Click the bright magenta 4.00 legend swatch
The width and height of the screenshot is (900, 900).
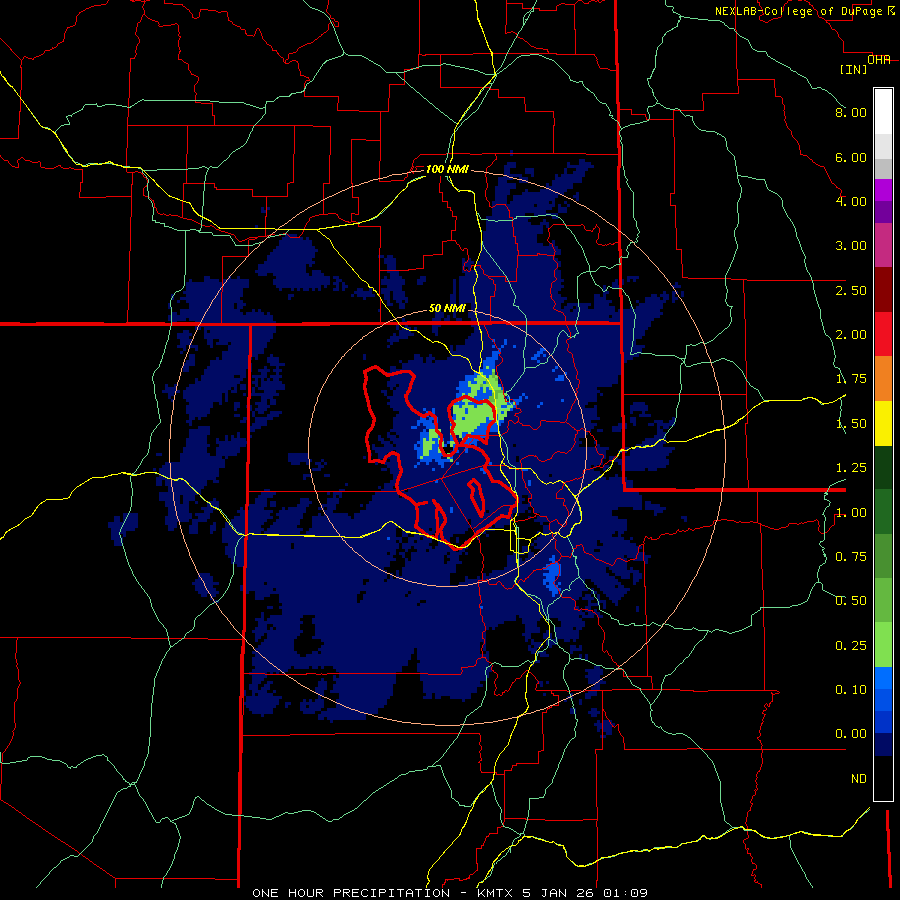click(x=883, y=190)
